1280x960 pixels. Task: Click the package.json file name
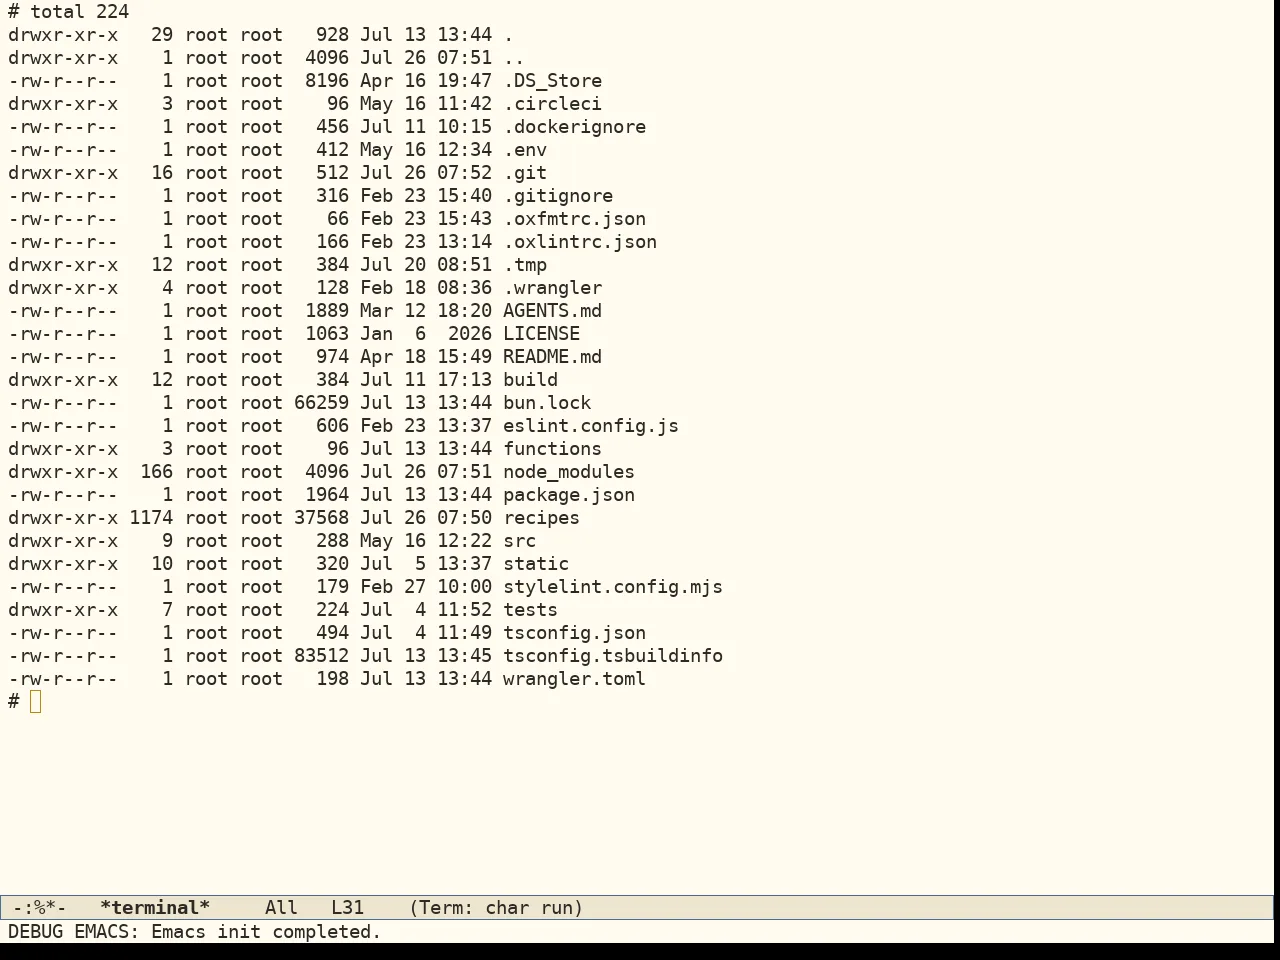point(569,495)
